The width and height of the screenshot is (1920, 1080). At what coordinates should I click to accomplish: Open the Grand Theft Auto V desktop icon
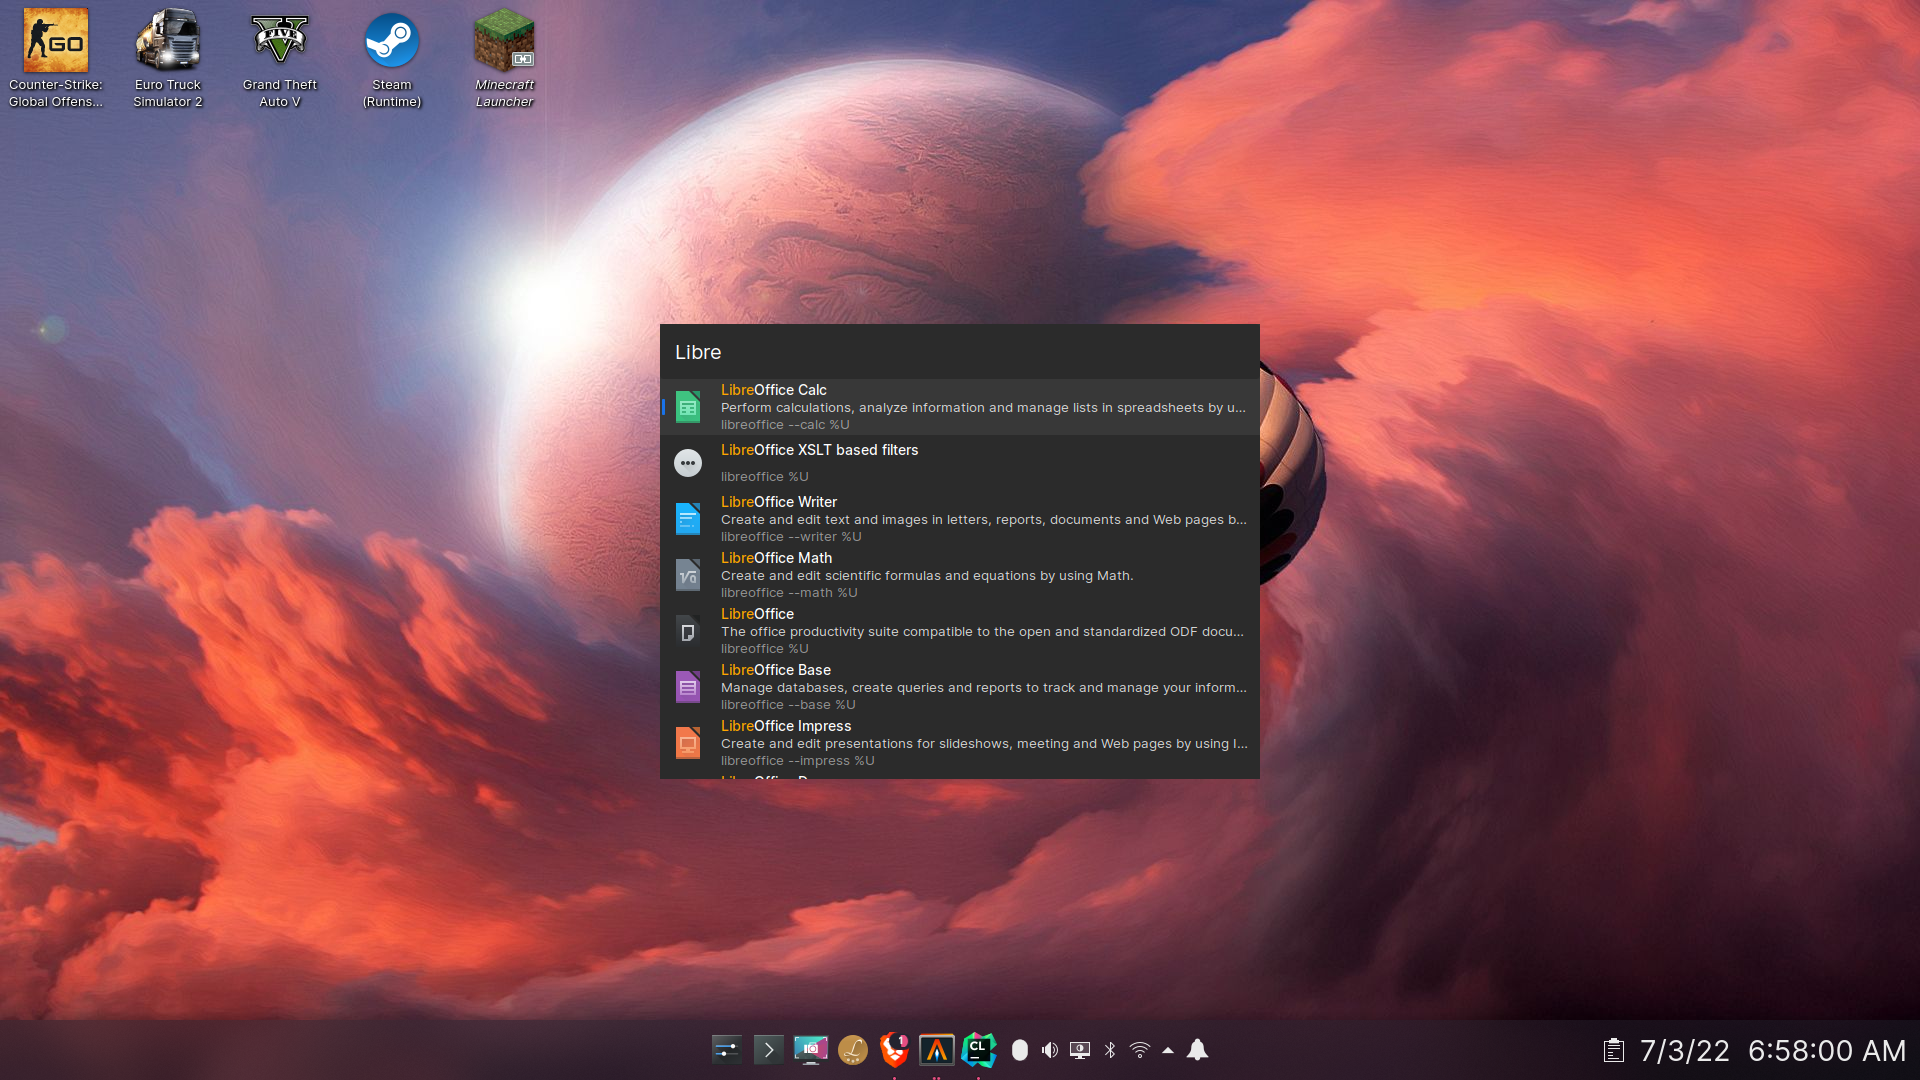(x=280, y=58)
